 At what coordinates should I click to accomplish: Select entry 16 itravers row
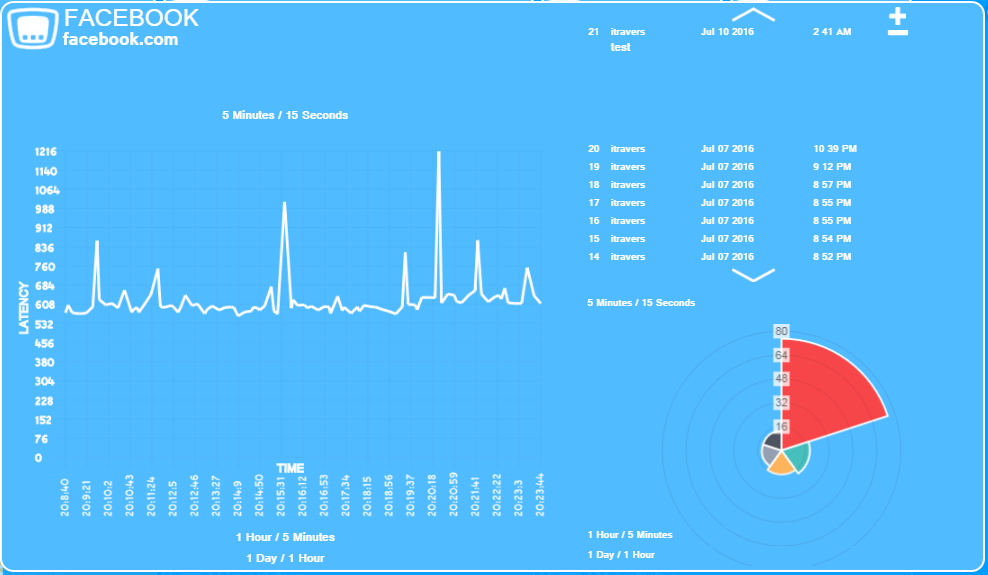pyautogui.click(x=720, y=220)
